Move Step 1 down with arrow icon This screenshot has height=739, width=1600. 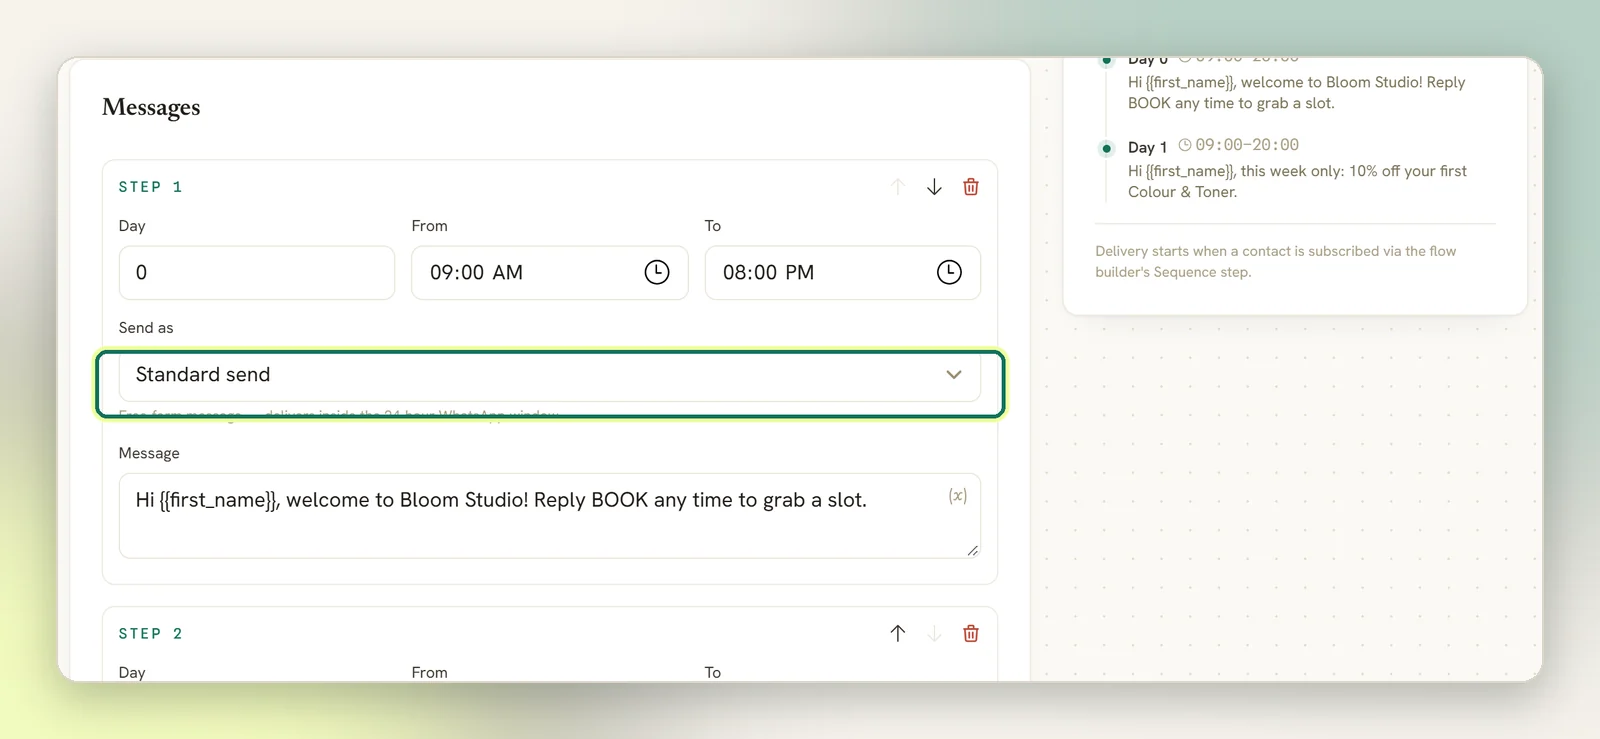[934, 187]
